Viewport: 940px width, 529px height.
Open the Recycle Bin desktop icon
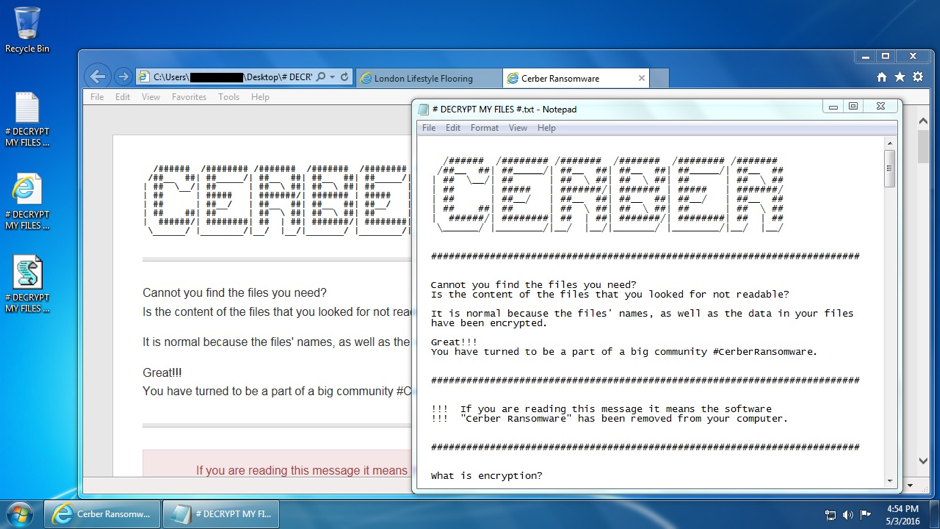(27, 30)
